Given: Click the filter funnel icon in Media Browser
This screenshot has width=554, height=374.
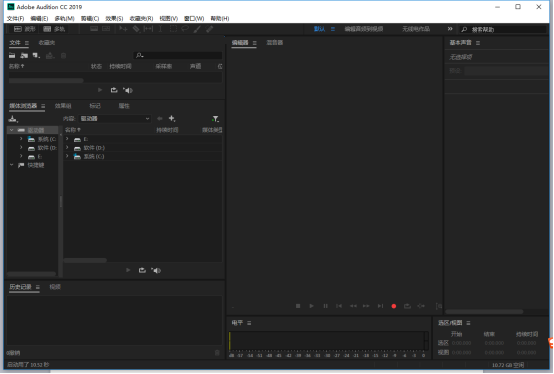Looking at the screenshot, I should click(x=215, y=119).
